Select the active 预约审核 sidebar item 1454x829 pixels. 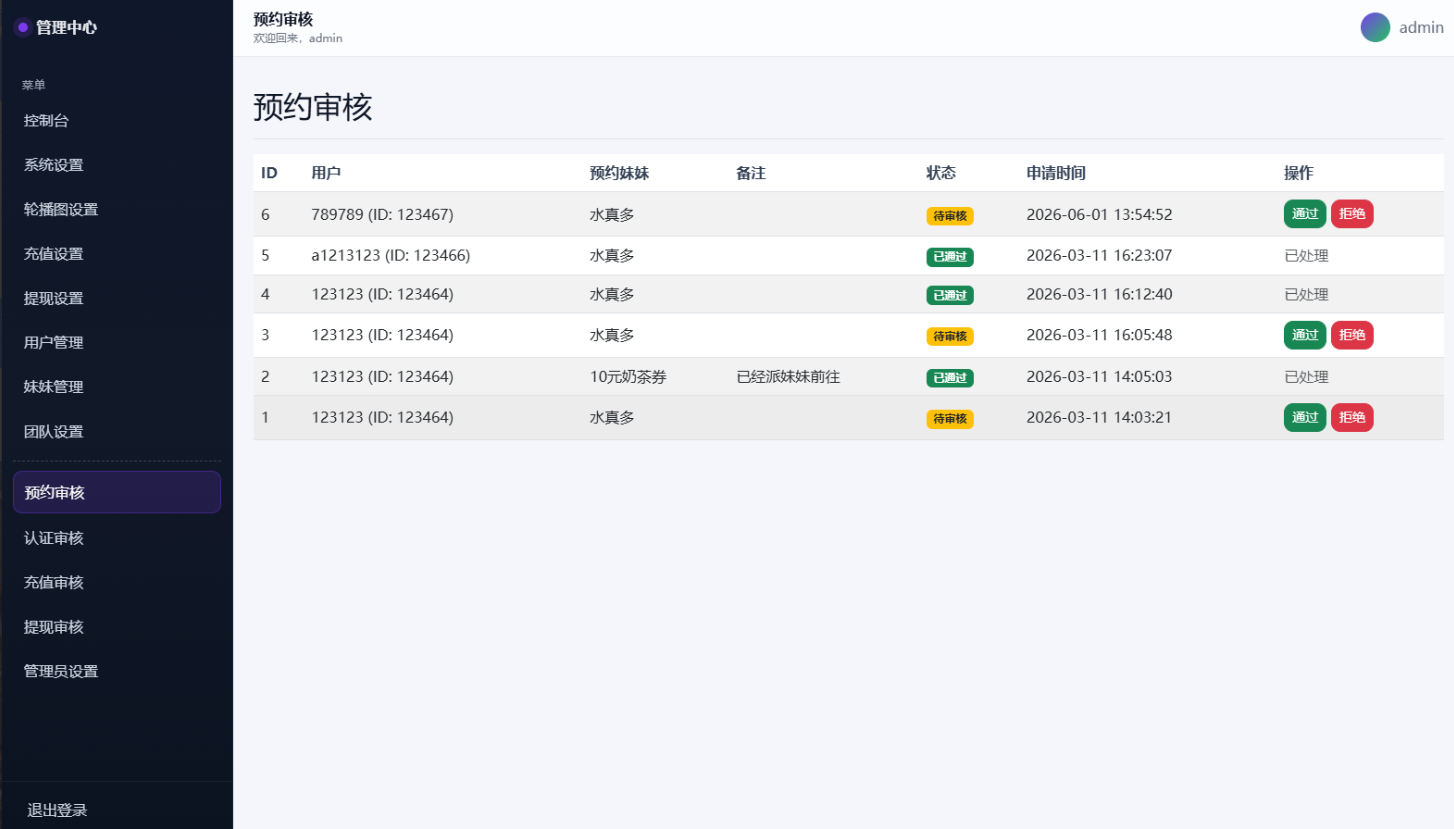tap(117, 492)
